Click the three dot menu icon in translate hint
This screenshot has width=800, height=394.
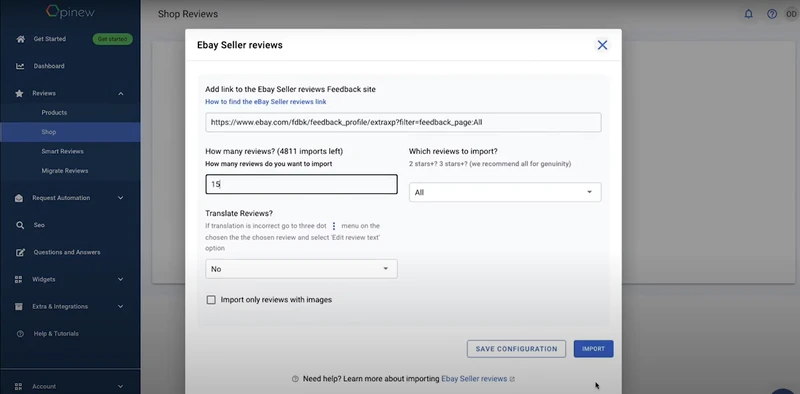(334, 226)
